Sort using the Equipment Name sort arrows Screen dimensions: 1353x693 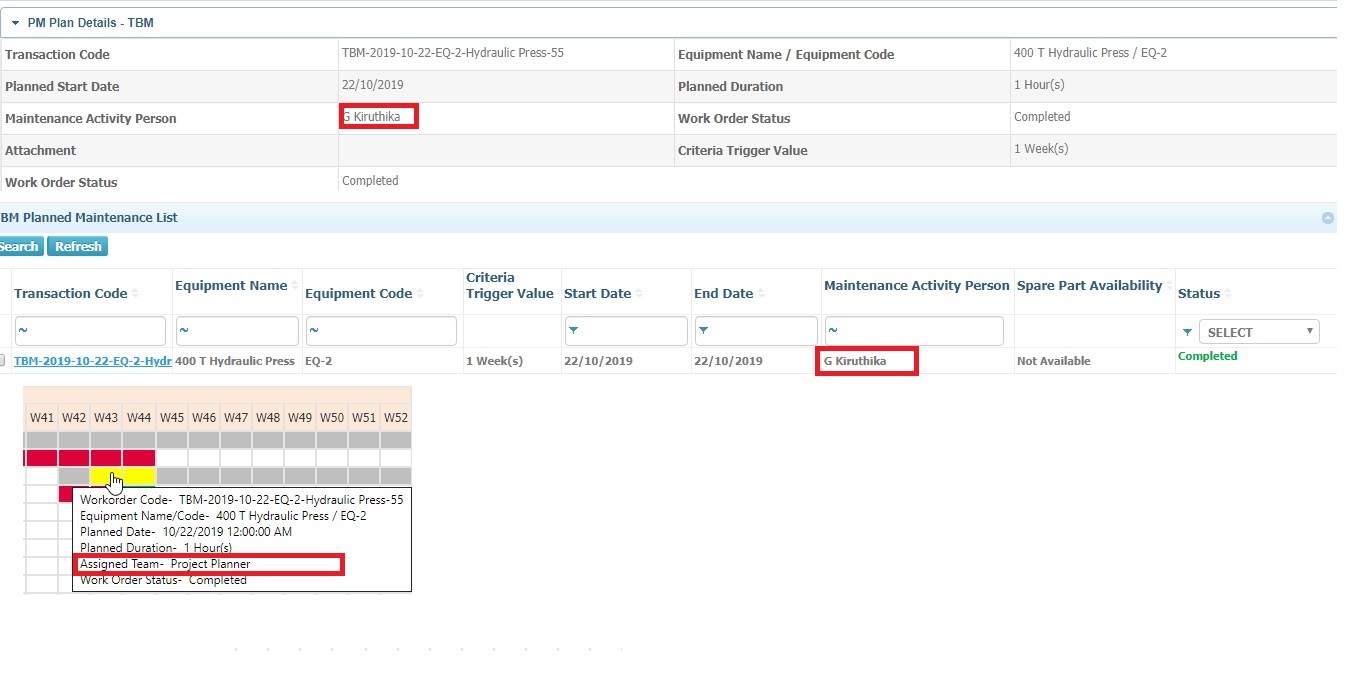click(295, 286)
